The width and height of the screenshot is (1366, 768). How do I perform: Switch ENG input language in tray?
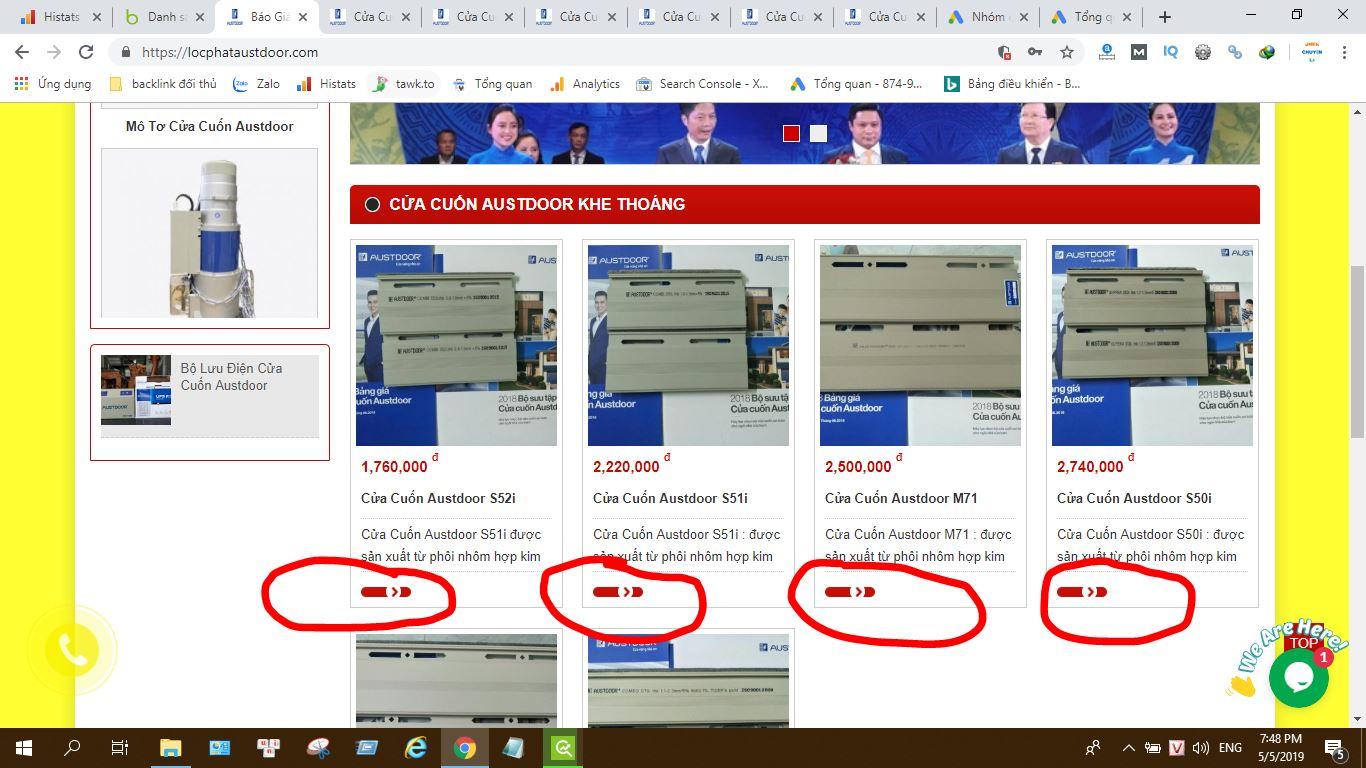pyautogui.click(x=1230, y=748)
